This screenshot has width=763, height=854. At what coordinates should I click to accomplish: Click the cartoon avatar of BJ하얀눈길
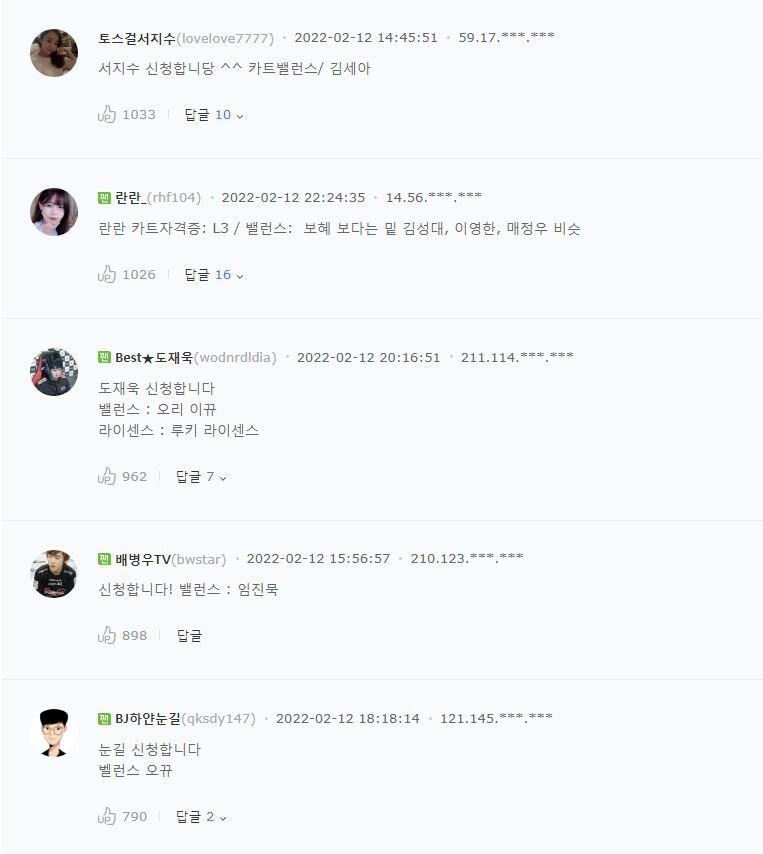54,733
